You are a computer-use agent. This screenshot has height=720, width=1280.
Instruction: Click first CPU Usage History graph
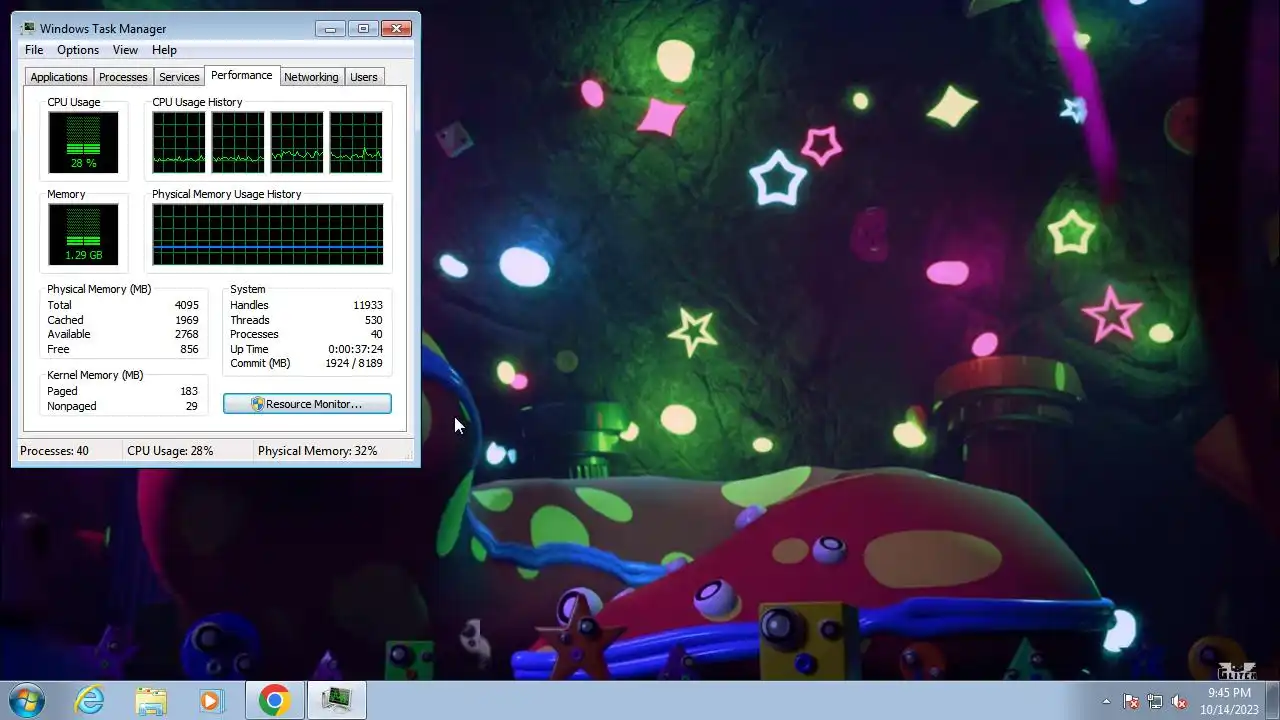point(179,142)
